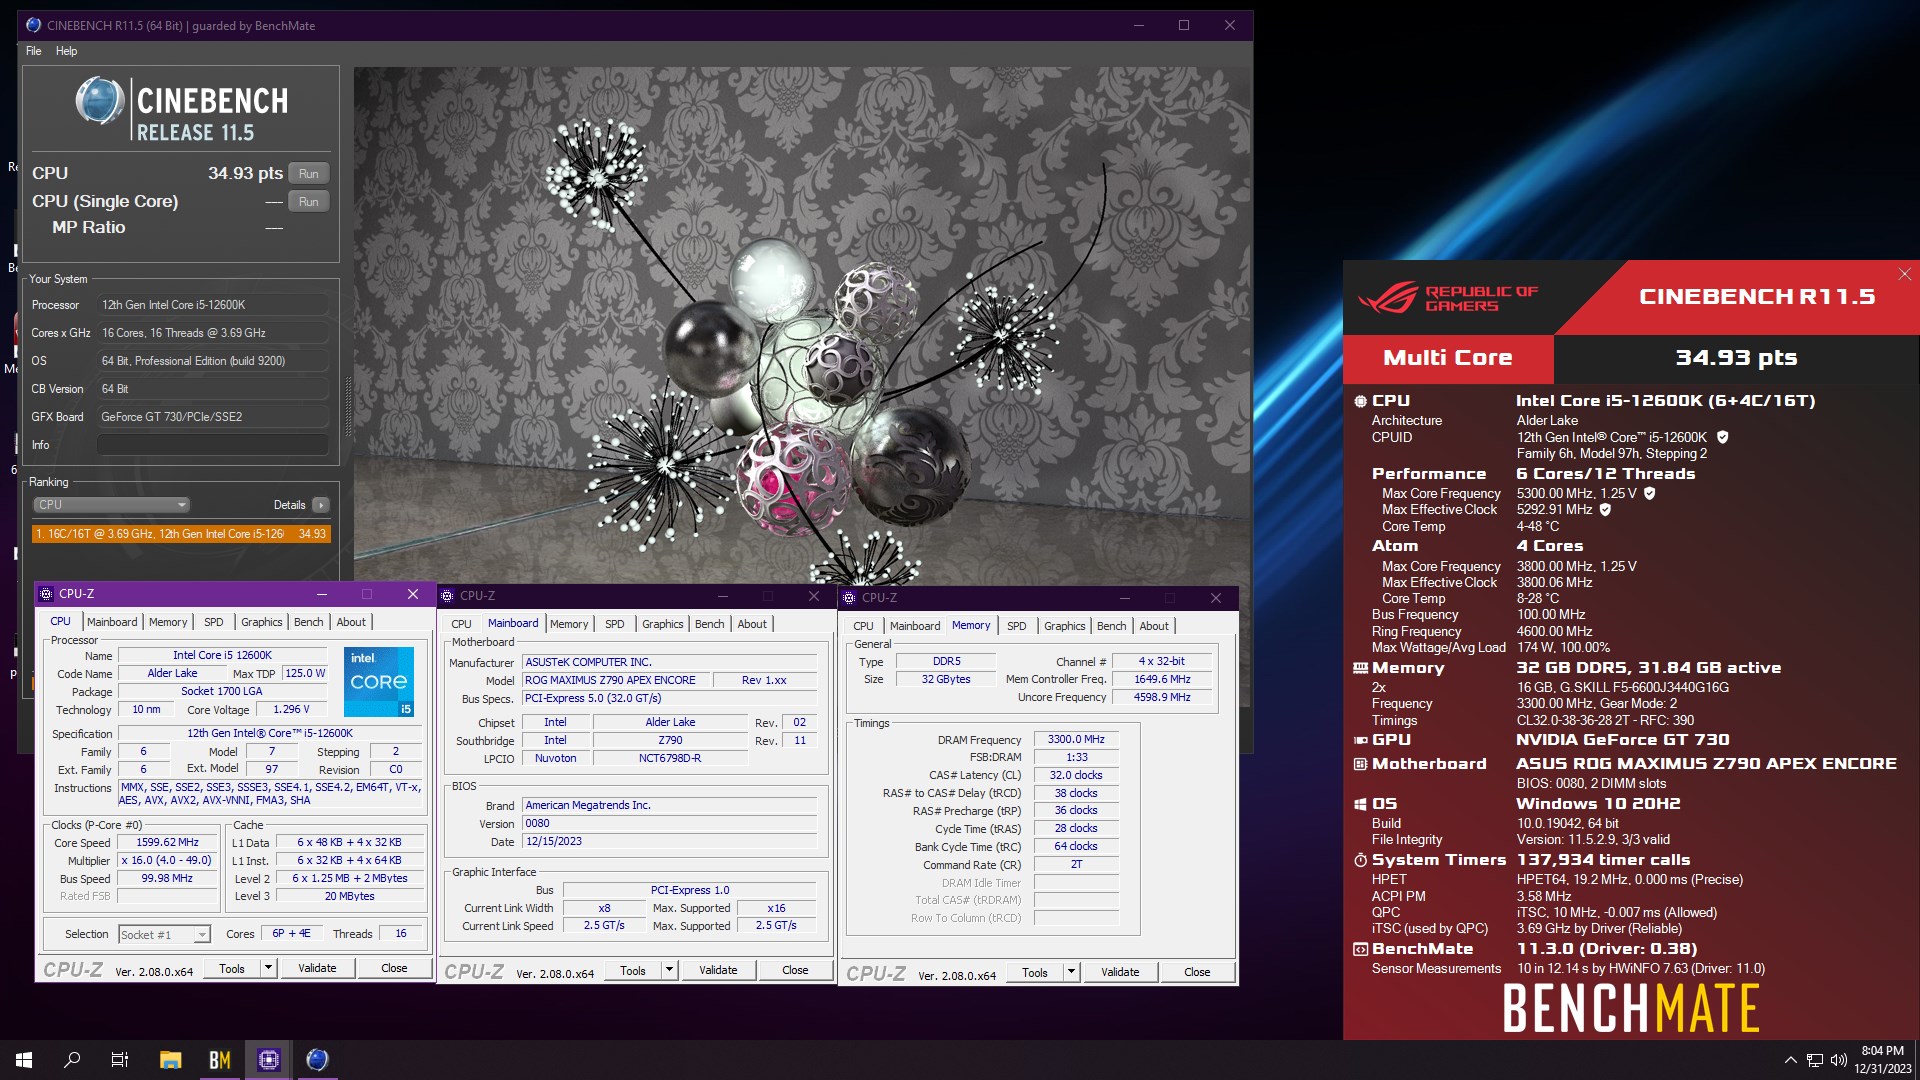1920x1080 pixels.
Task: Open Cinebench Help menu
Action: pyautogui.click(x=66, y=51)
